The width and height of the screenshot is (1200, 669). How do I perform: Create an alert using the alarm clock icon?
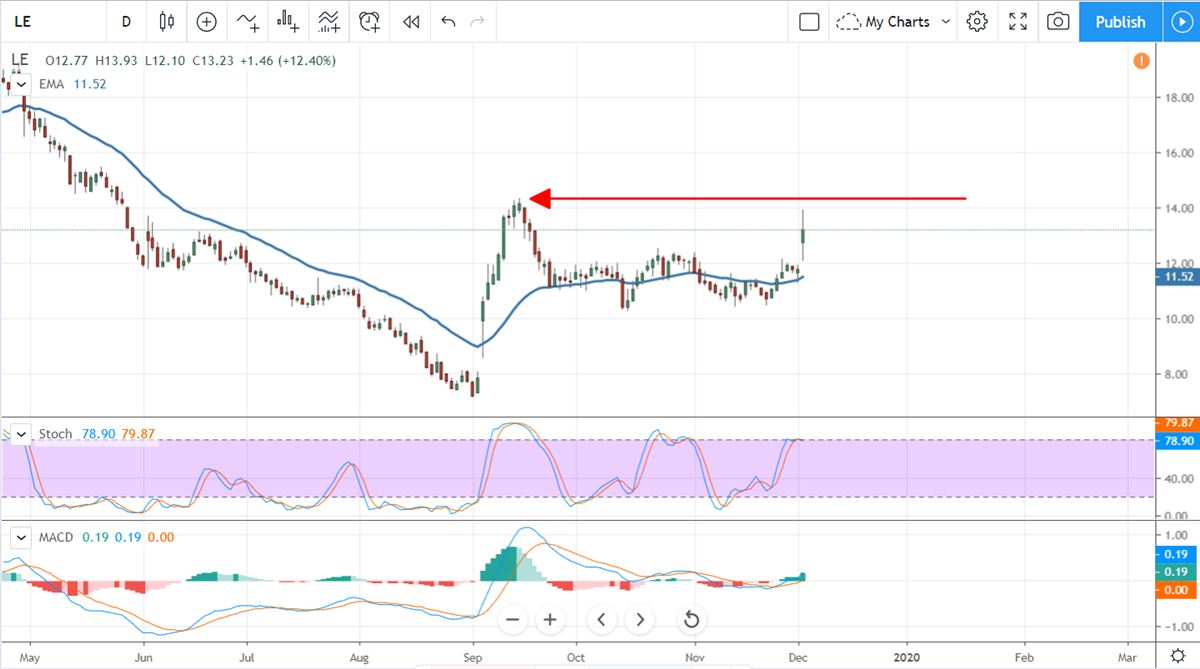369,21
